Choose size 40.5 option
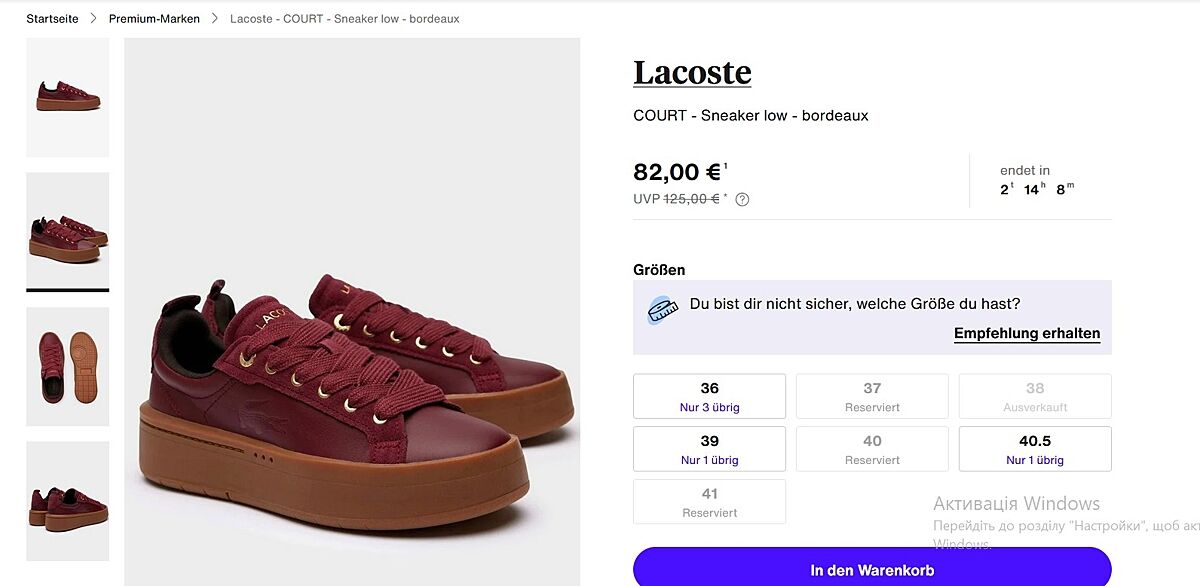This screenshot has width=1200, height=586. click(x=1035, y=449)
